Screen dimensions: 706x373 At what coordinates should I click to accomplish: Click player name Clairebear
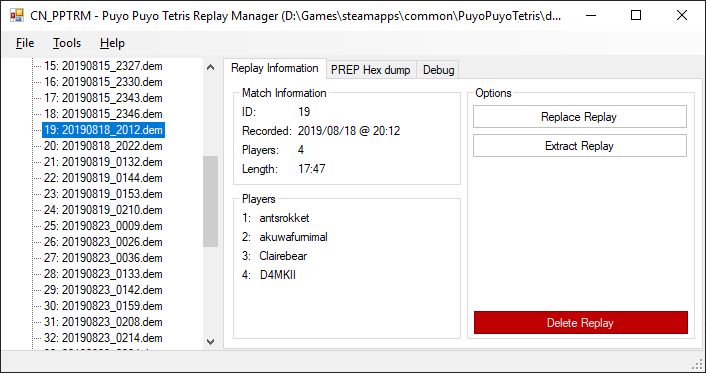(x=283, y=256)
